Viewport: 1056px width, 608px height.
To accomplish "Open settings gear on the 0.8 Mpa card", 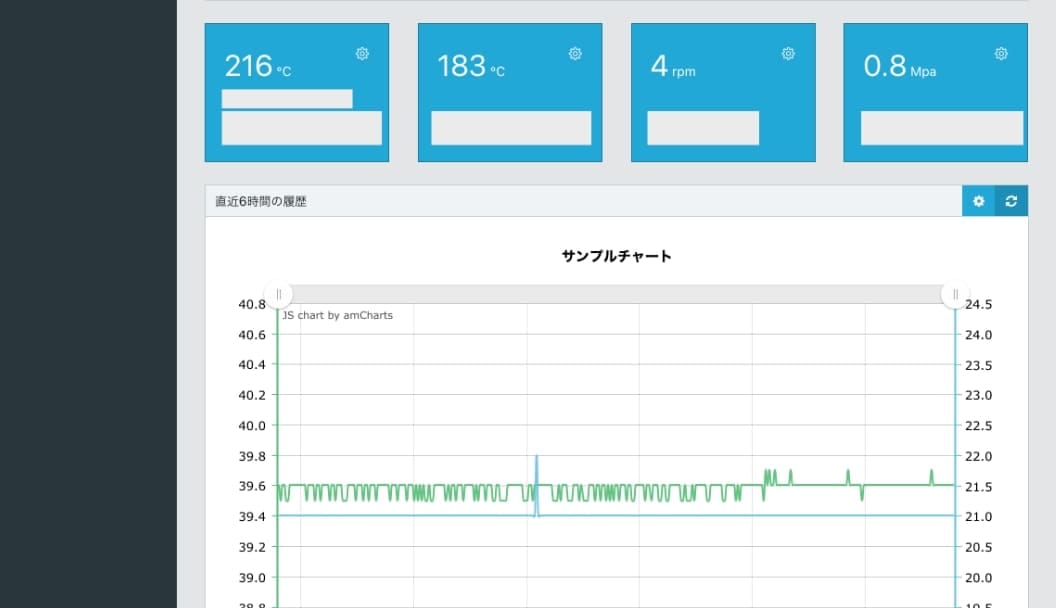I will click(1001, 53).
